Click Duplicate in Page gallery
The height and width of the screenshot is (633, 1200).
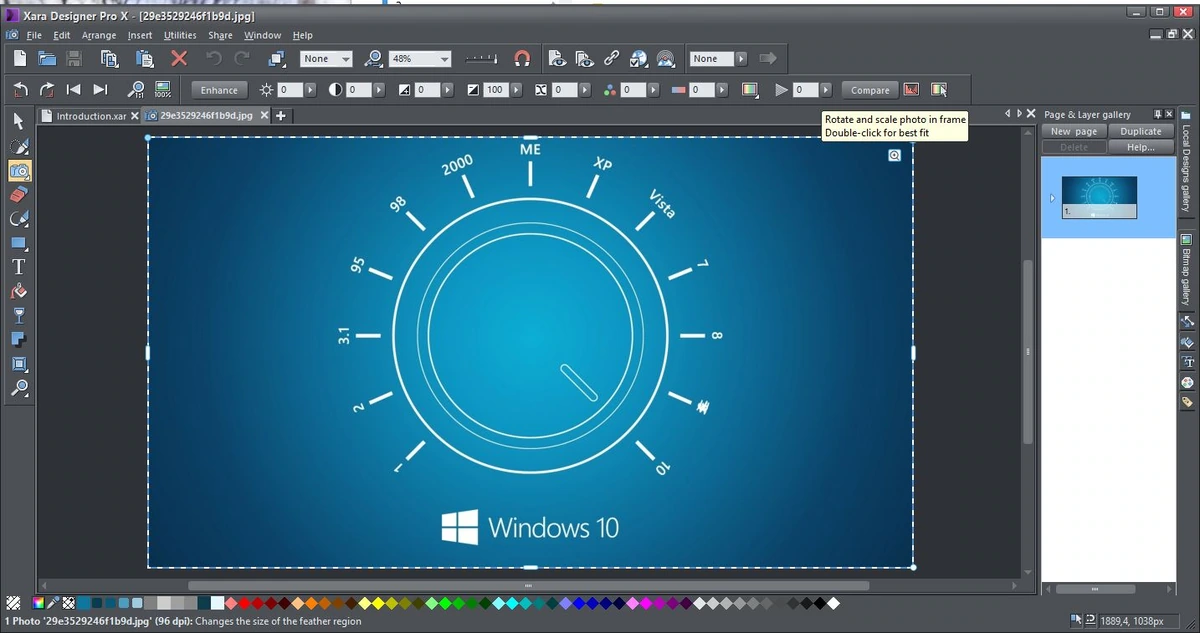[1141, 131]
